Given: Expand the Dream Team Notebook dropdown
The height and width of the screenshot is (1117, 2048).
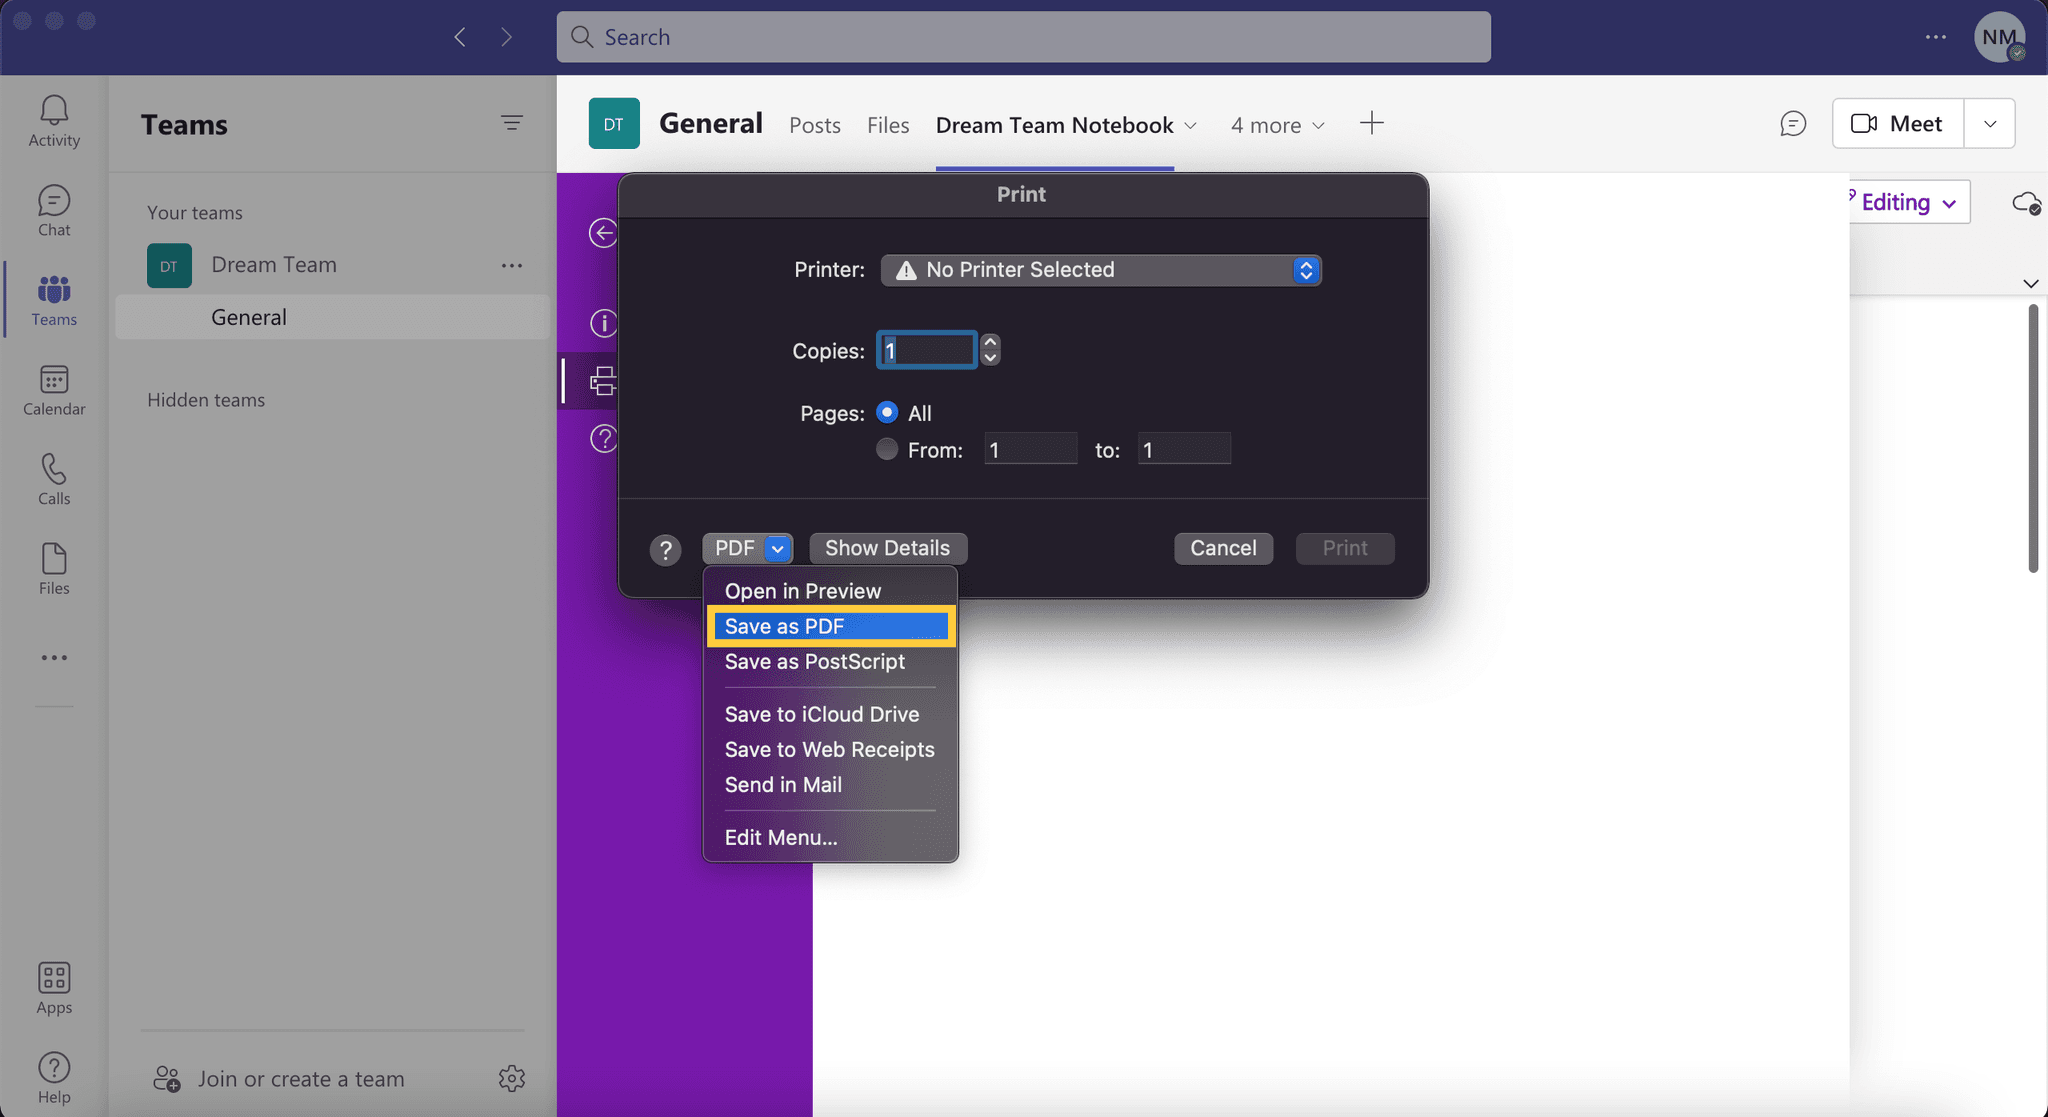Looking at the screenshot, I should coord(1191,125).
